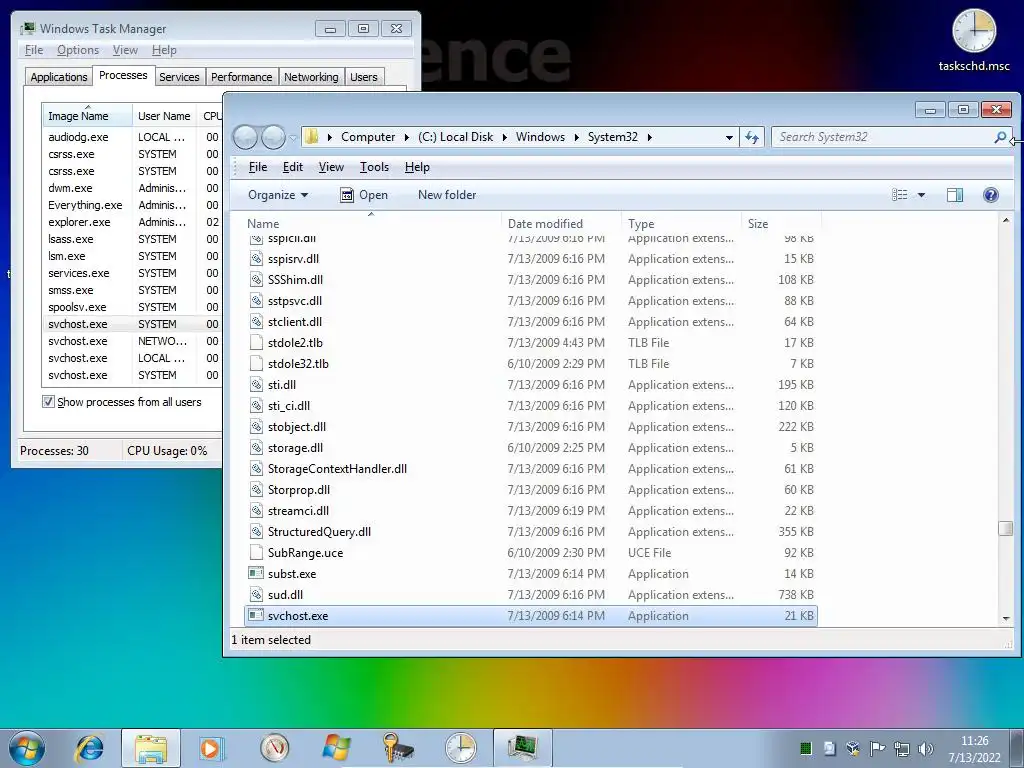Select the svchost.exe file row

[531, 616]
